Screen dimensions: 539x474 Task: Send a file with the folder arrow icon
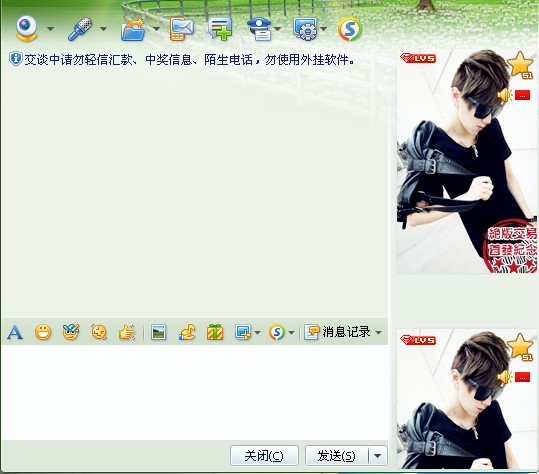coord(133,30)
